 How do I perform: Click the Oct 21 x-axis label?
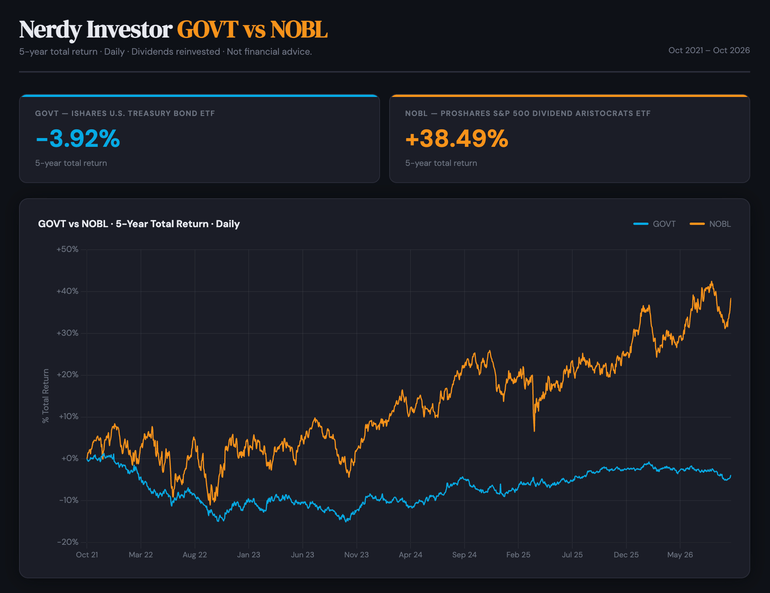click(x=87, y=555)
